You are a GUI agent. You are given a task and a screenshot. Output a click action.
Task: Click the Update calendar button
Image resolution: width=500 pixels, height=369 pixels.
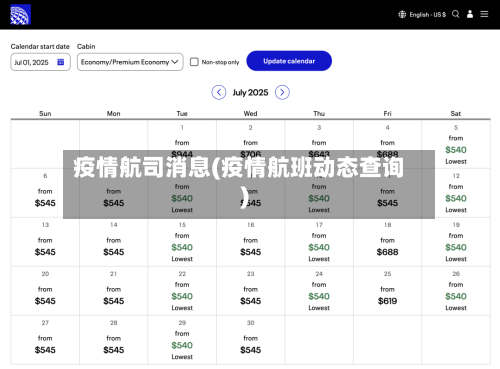[289, 61]
